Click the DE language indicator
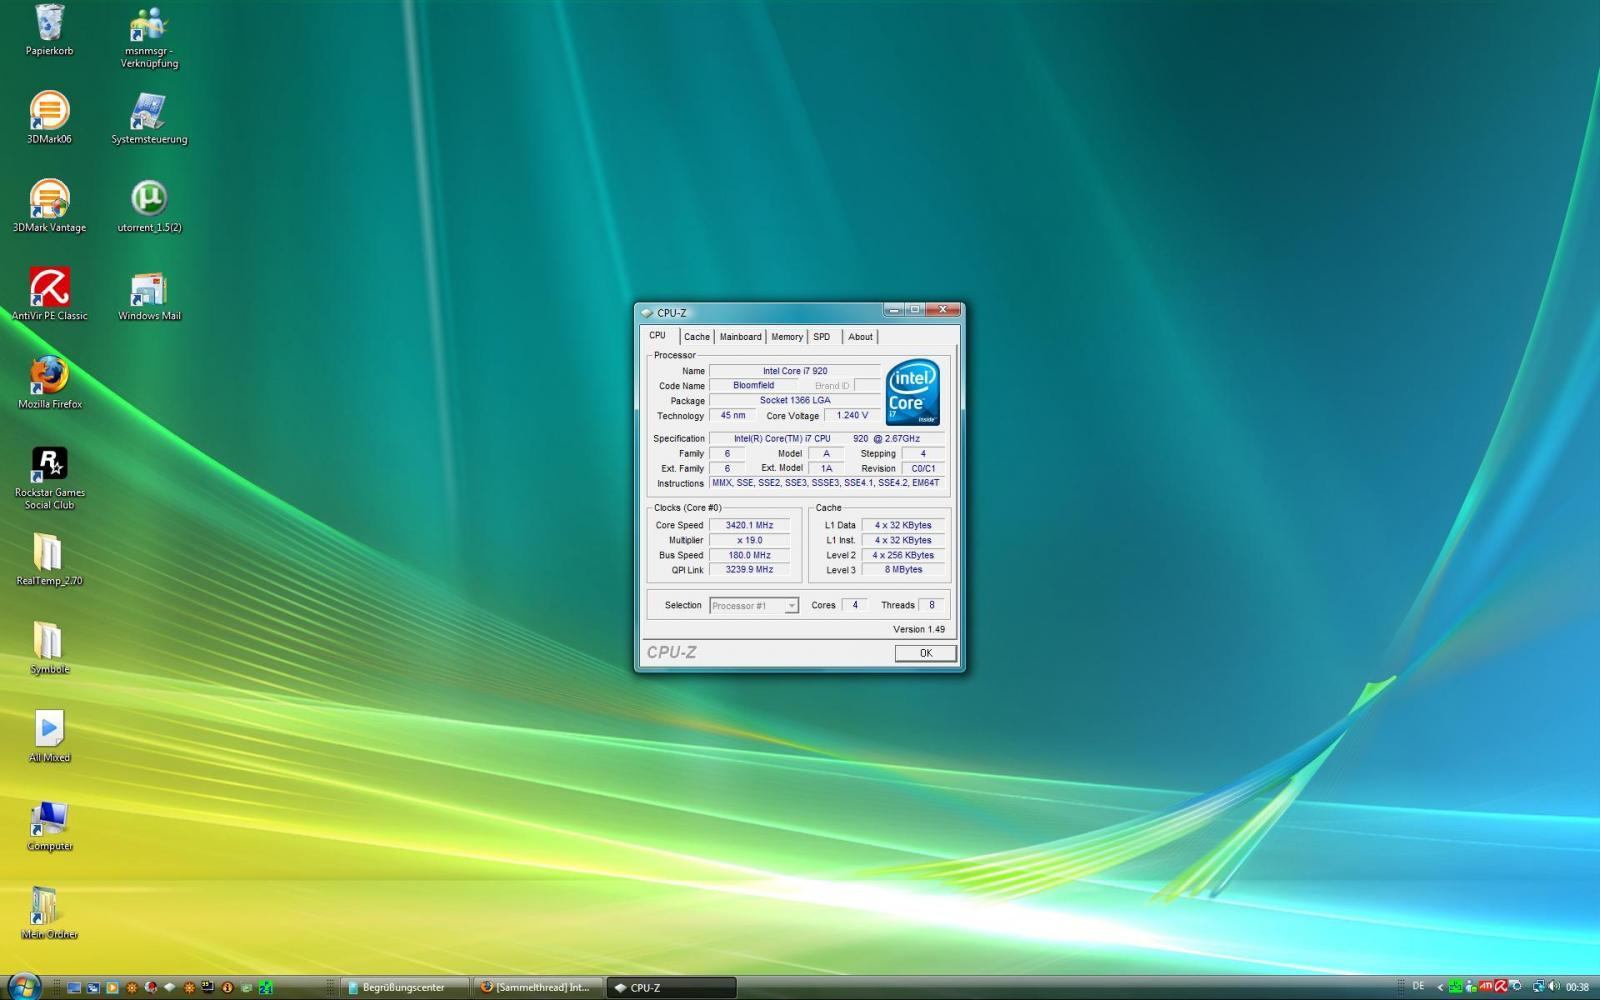Image resolution: width=1600 pixels, height=1000 pixels. tap(1418, 986)
